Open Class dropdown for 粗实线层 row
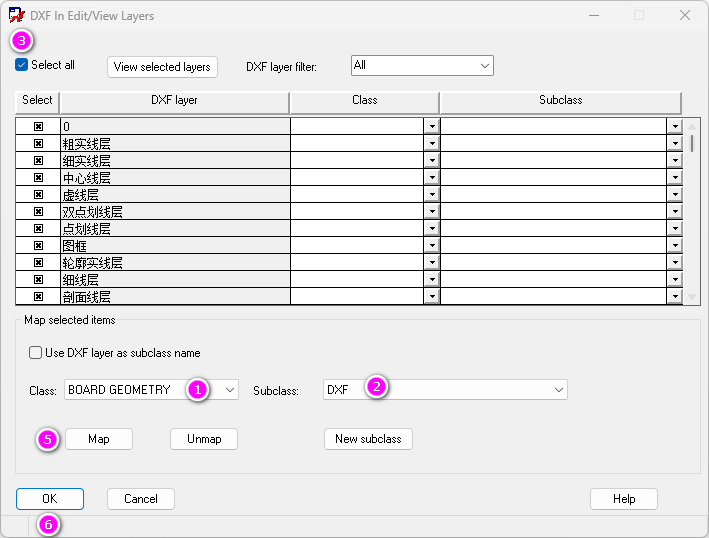The width and height of the screenshot is (709, 538). (x=432, y=144)
